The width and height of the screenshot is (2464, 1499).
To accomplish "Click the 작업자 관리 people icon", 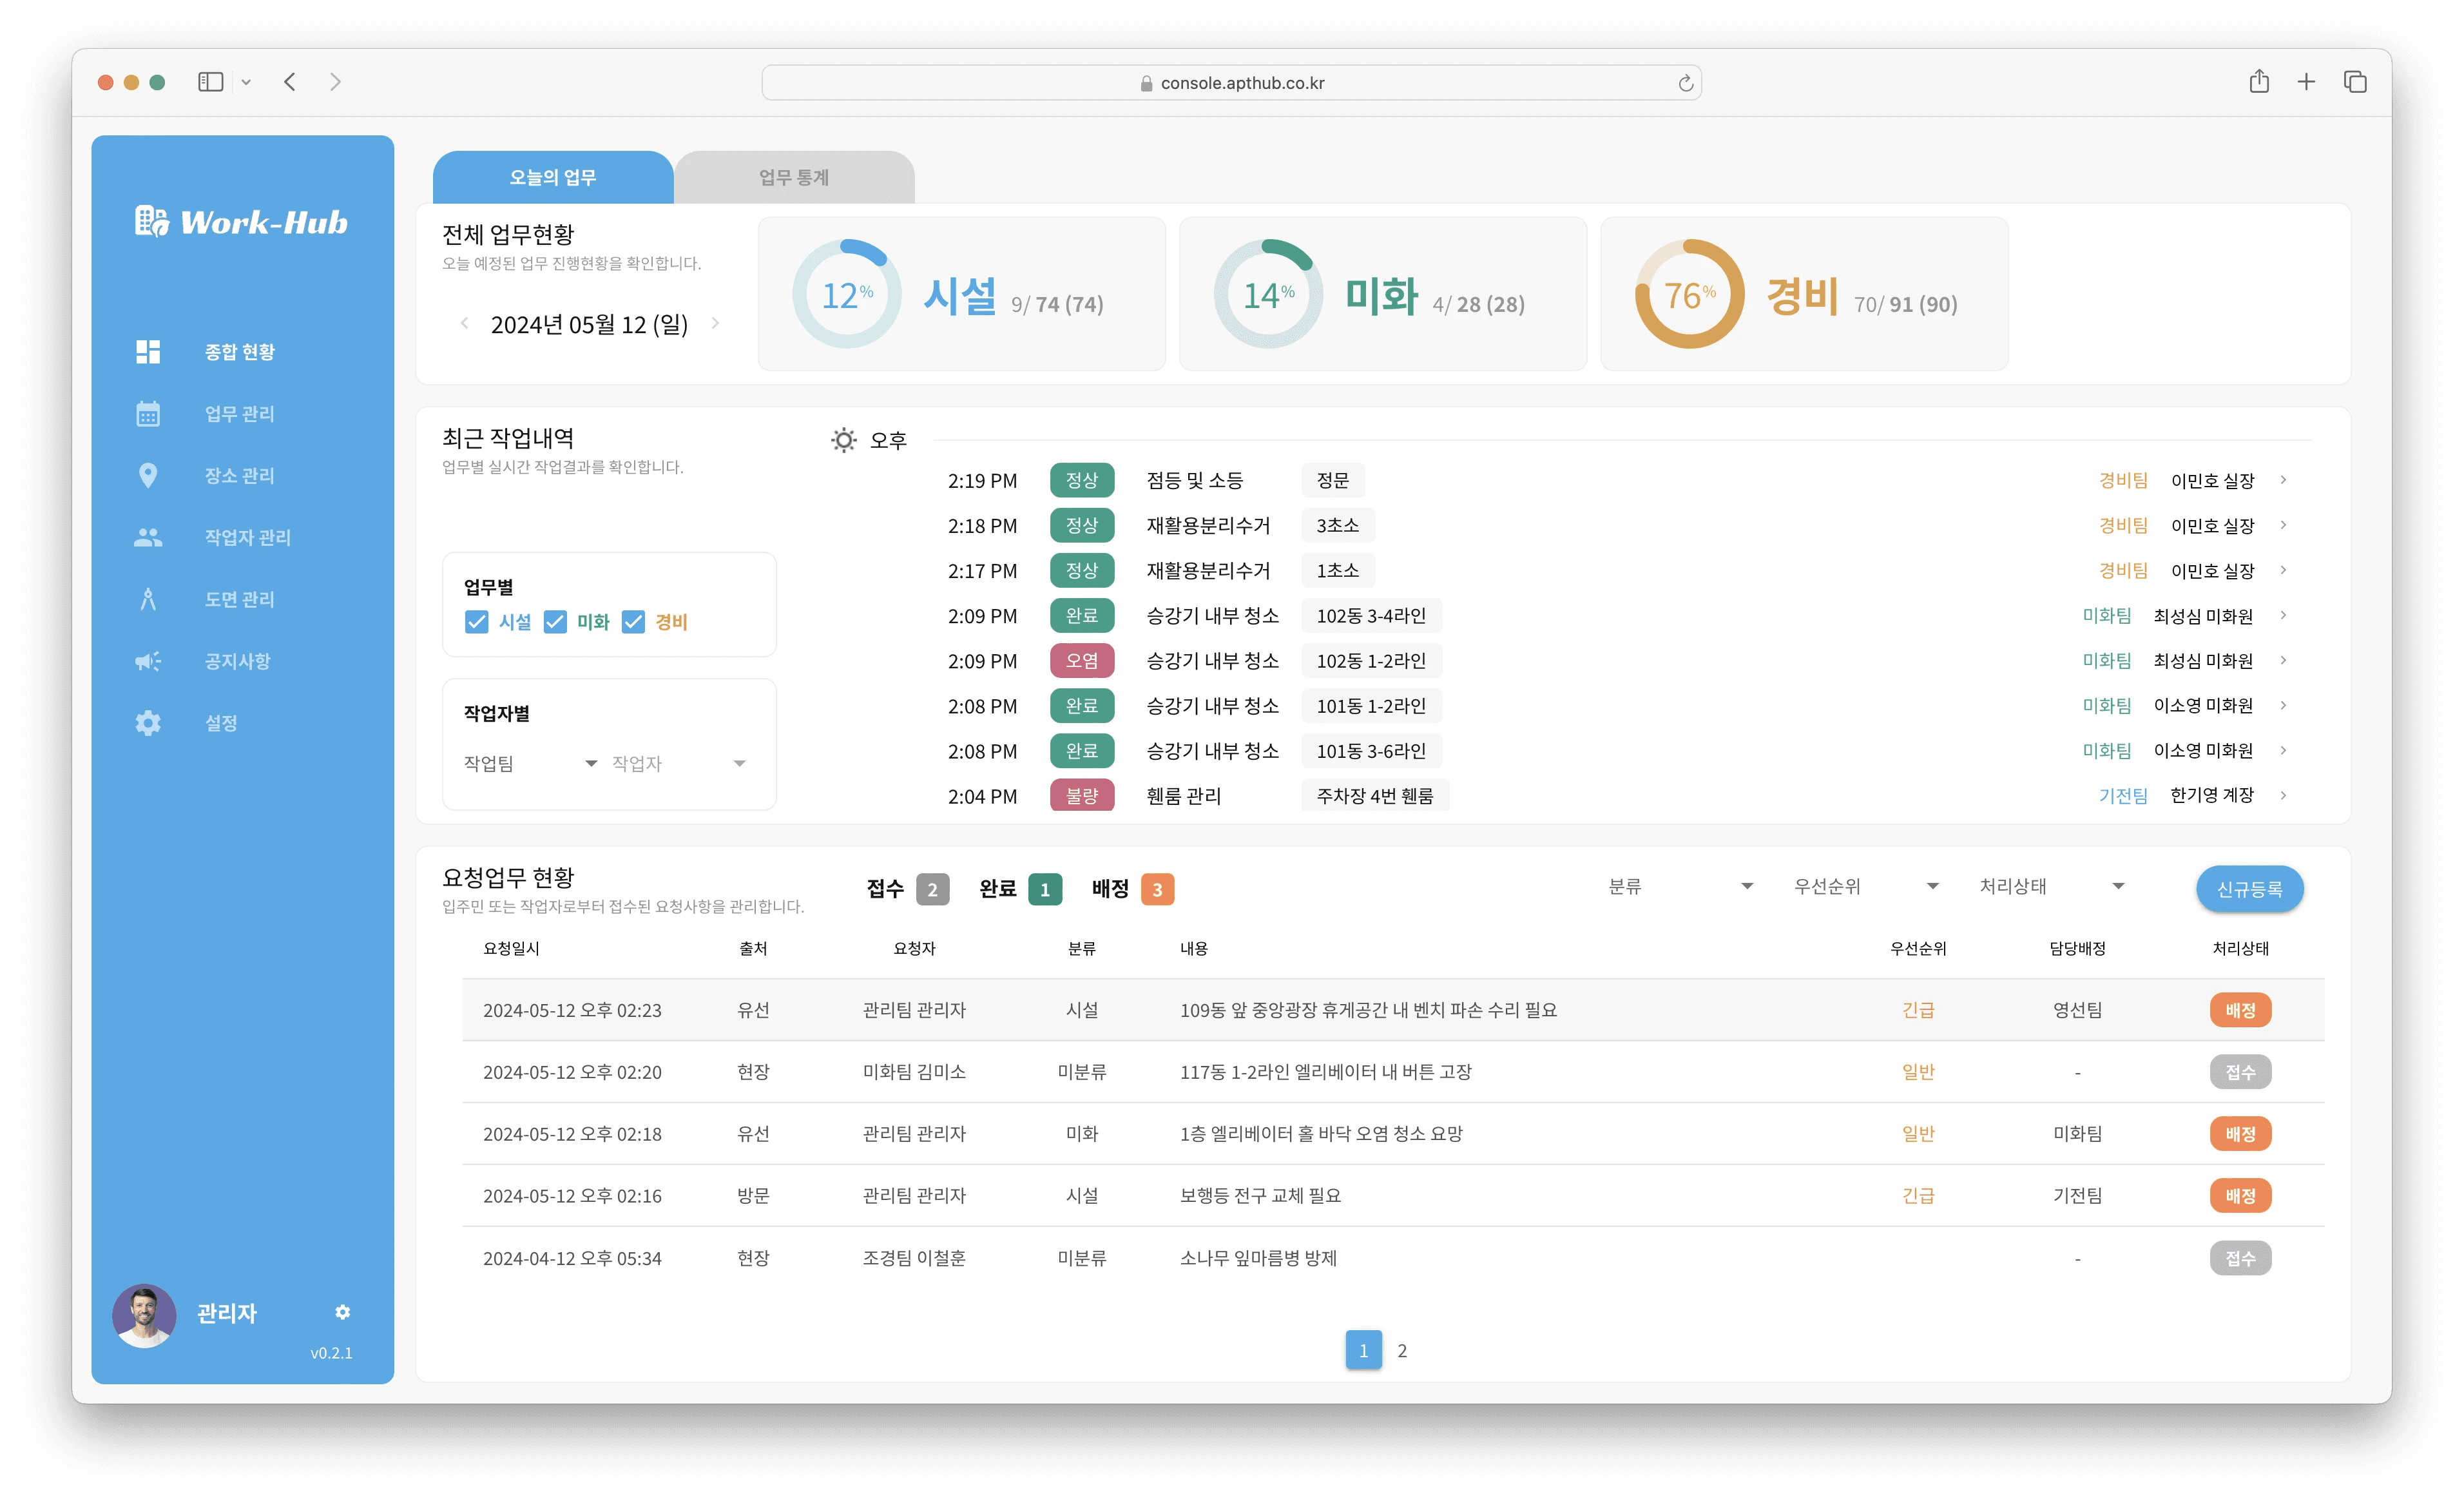I will [148, 538].
